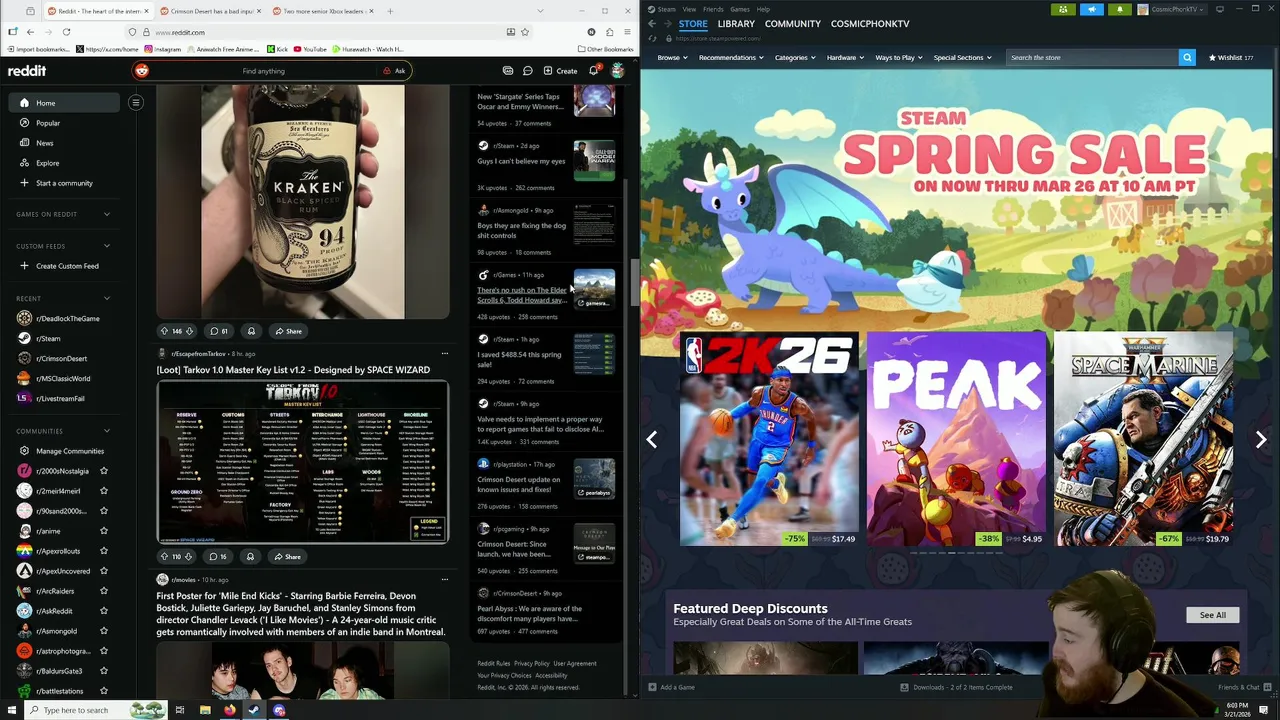Open Steam Recommendations dropdown

point(731,57)
